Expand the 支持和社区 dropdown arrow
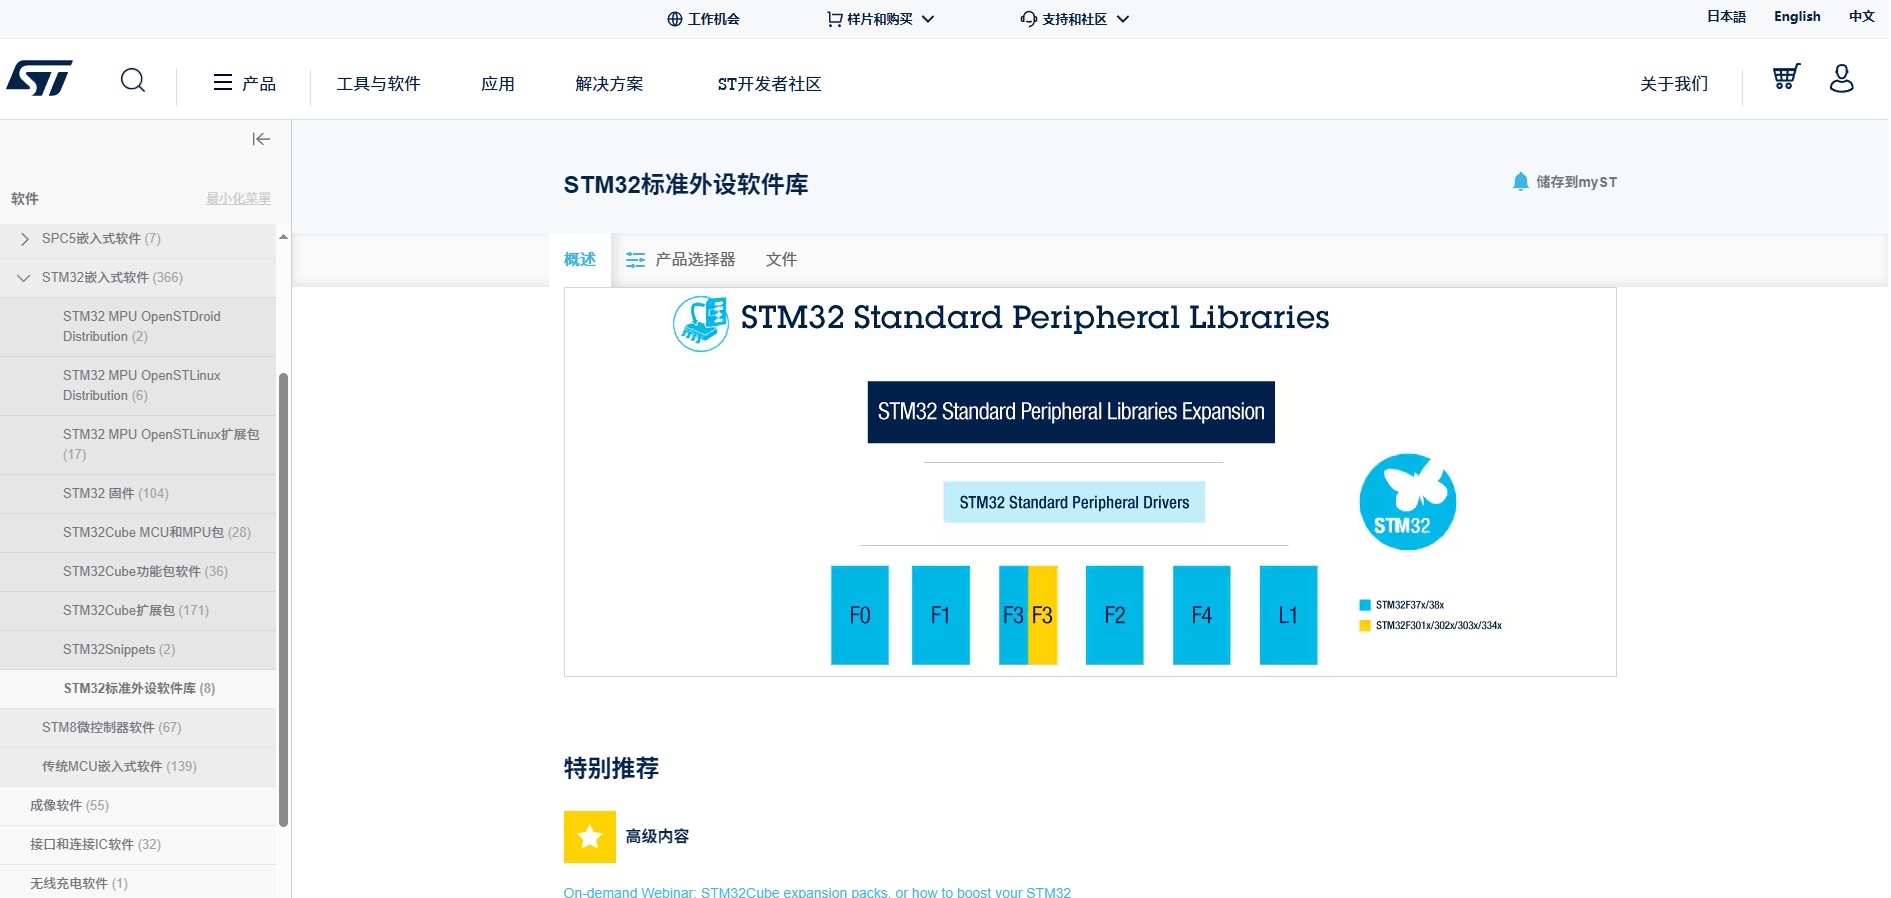1891x898 pixels. tap(1123, 19)
